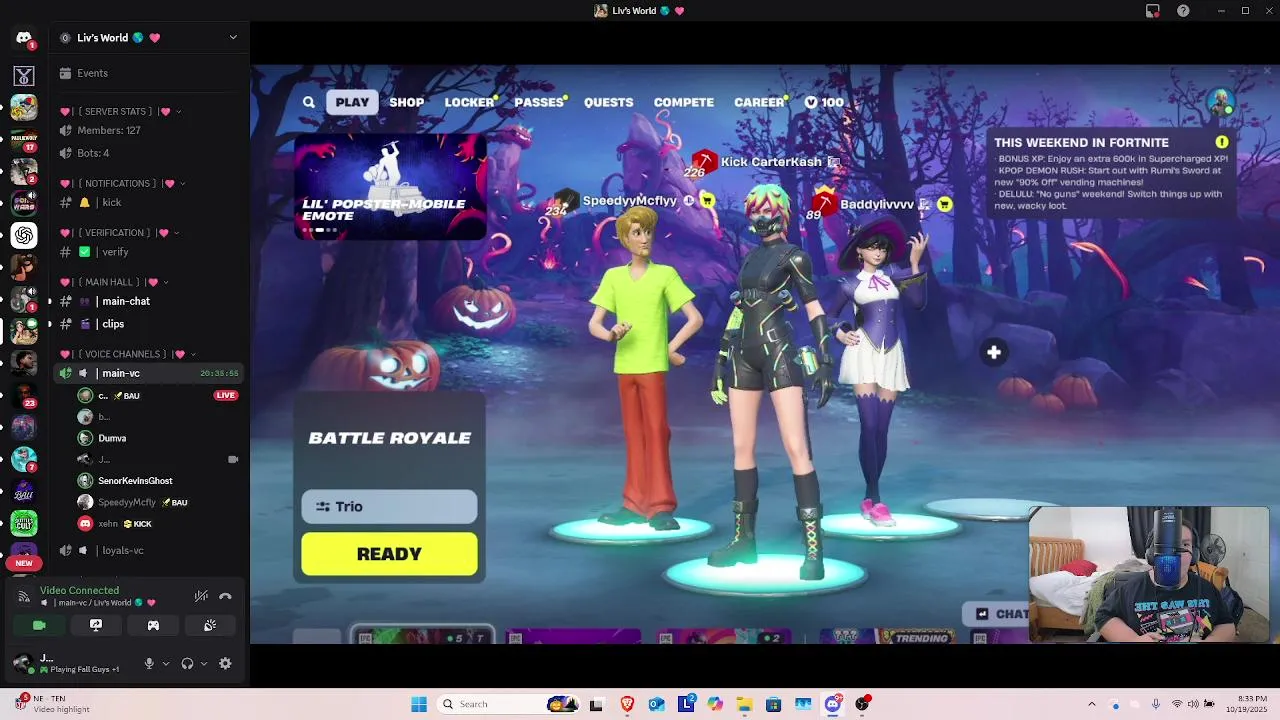Open the kick notifications channel
The width and height of the screenshot is (1280, 720).
coord(150,202)
